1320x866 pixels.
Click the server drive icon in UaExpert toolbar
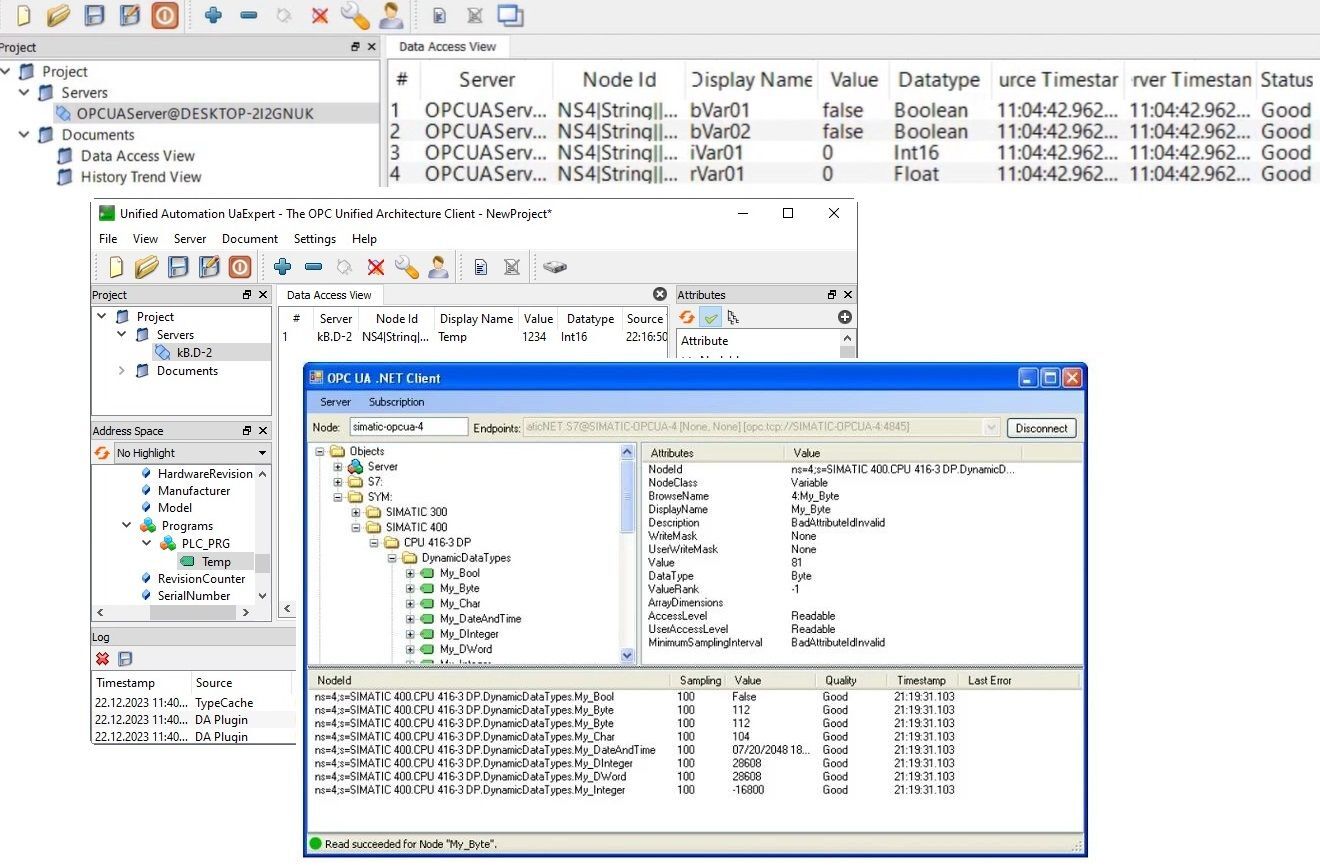point(555,267)
